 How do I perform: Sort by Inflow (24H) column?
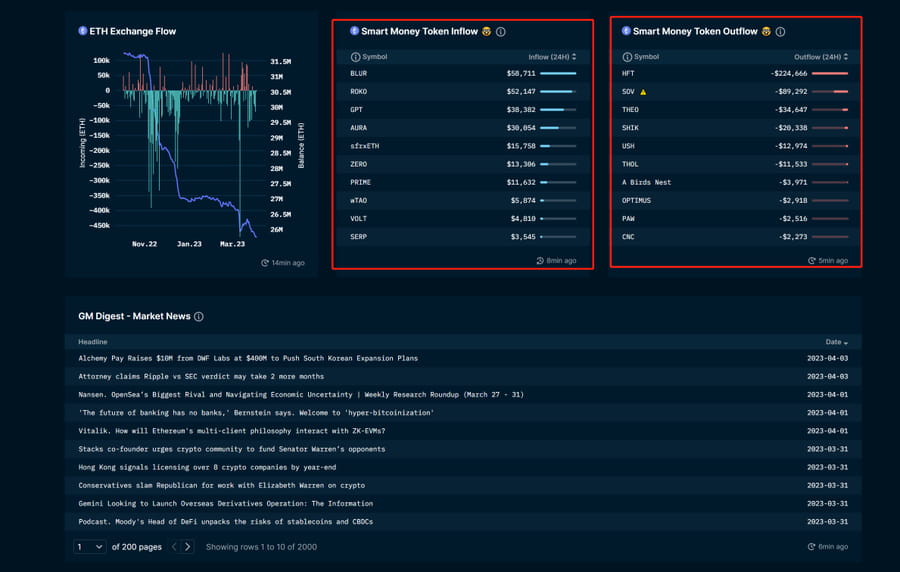552,57
